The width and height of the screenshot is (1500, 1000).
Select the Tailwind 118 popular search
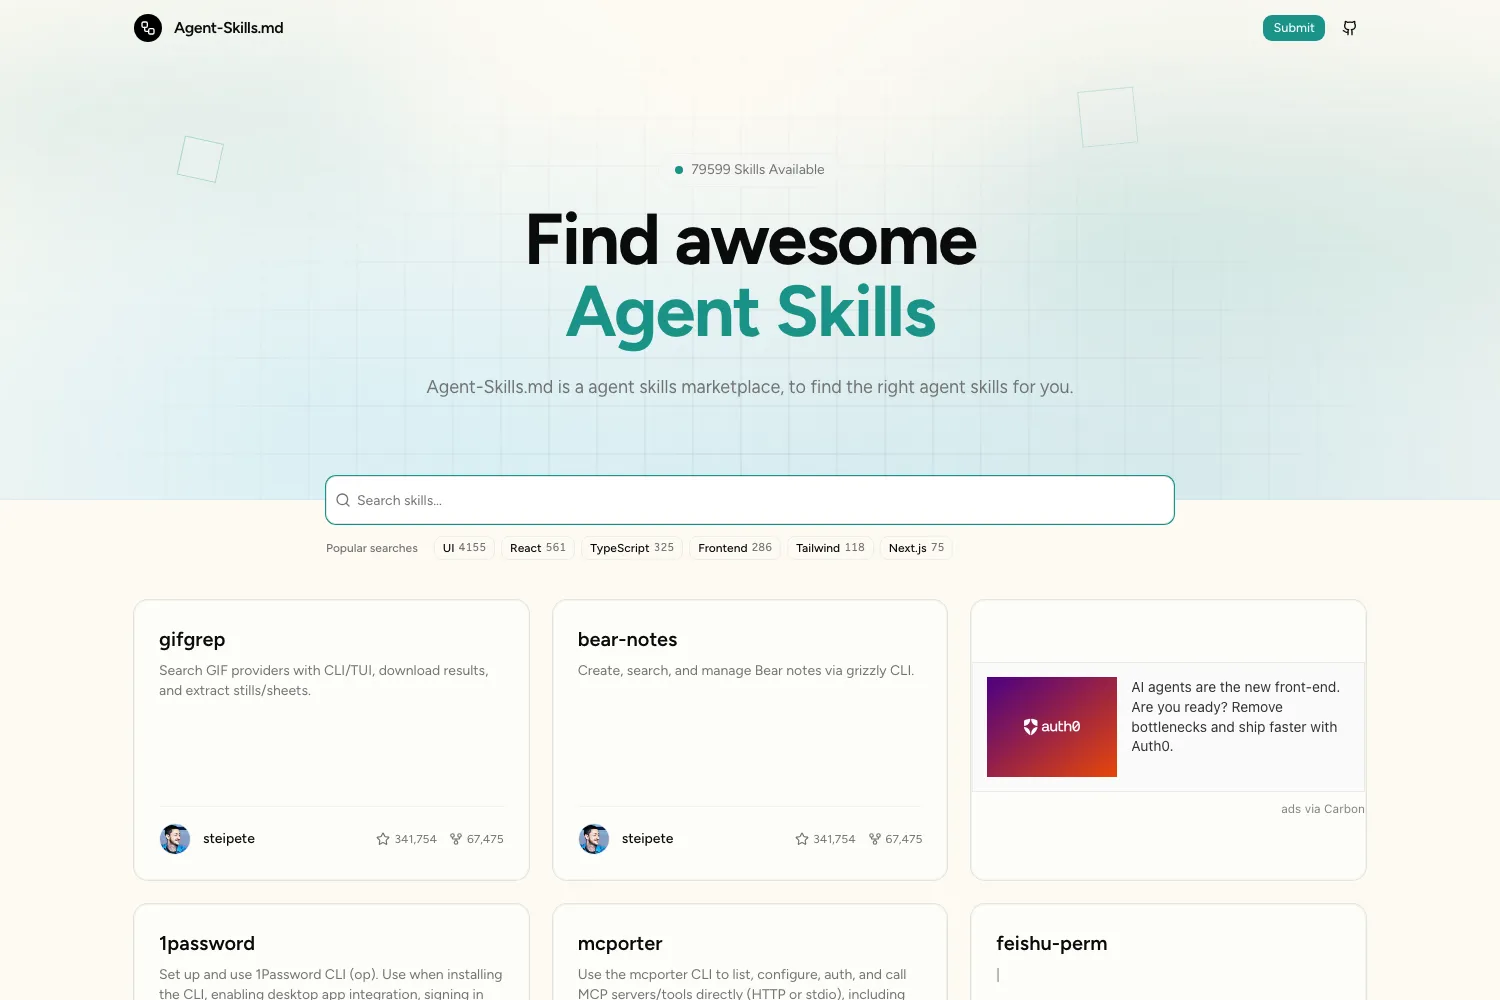(830, 548)
